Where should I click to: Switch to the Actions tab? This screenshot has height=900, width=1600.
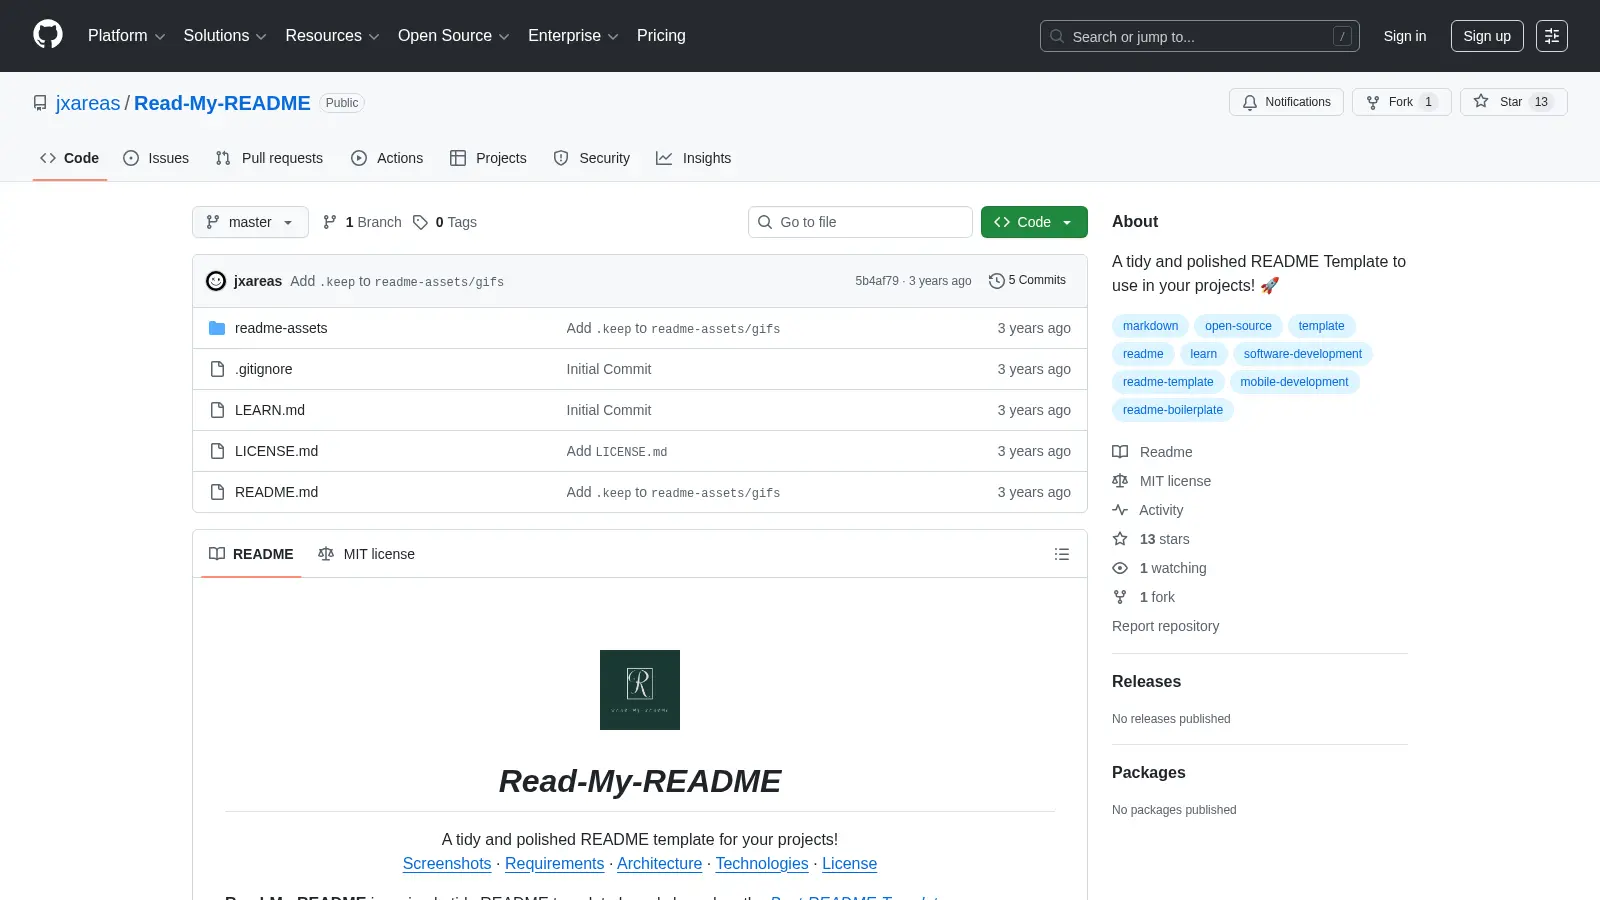point(387,158)
